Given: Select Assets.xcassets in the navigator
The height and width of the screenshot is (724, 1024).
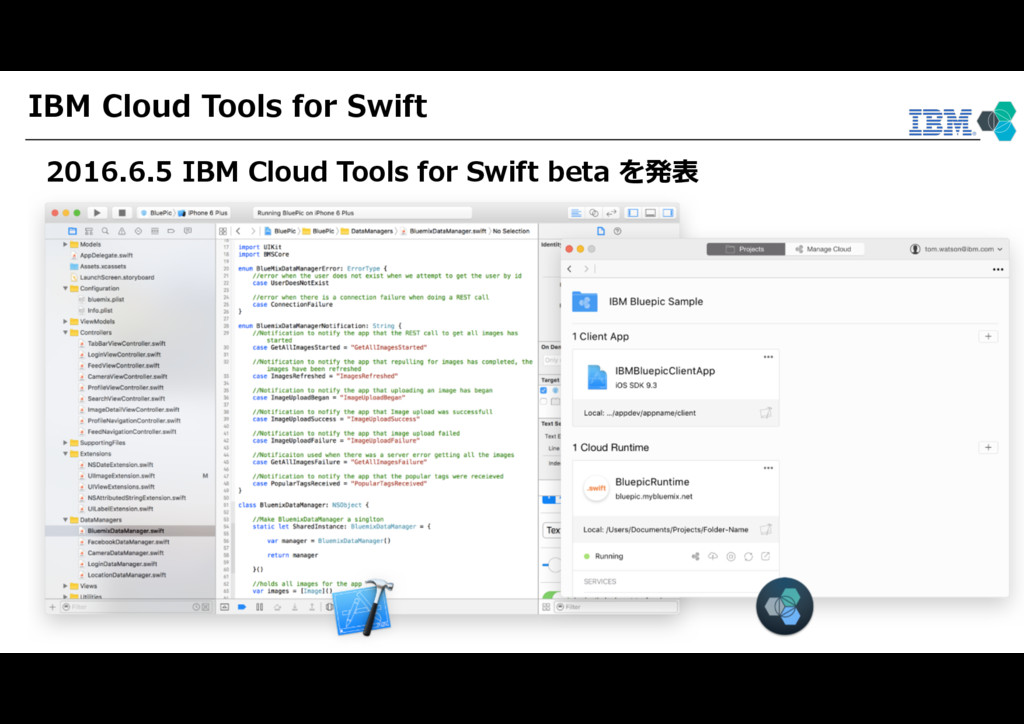Looking at the screenshot, I should point(103,266).
